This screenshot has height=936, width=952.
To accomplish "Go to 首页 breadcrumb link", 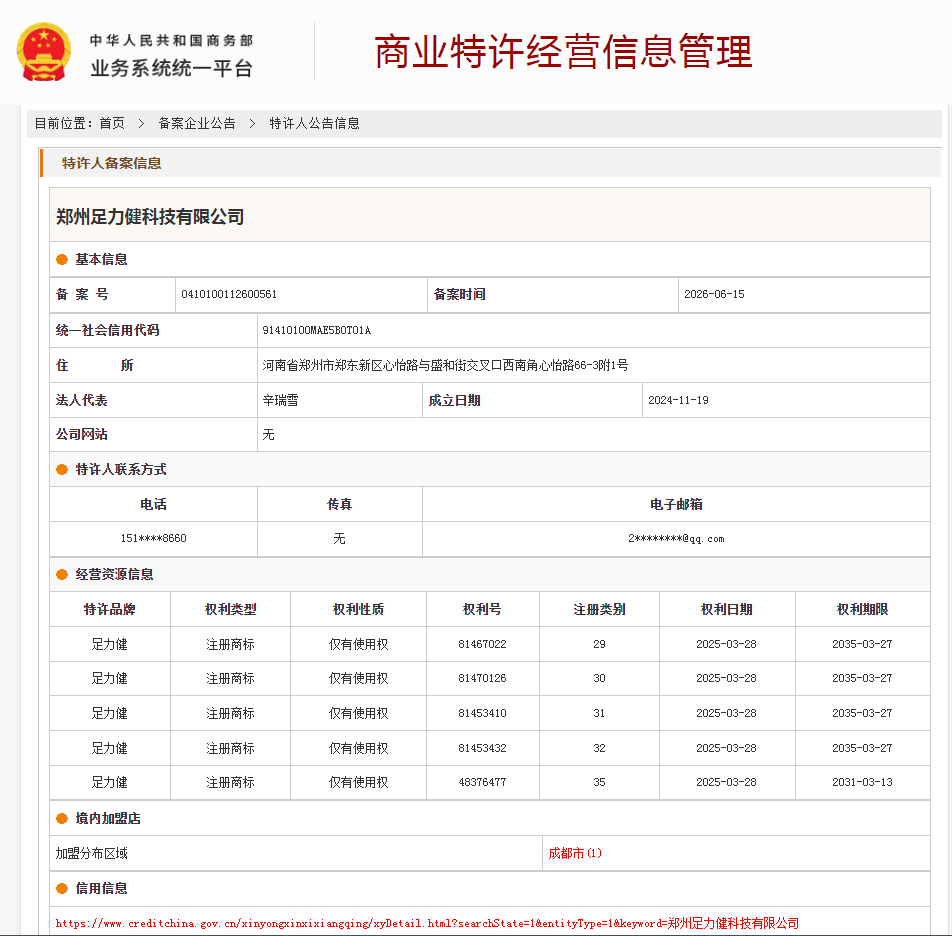I will 112,124.
